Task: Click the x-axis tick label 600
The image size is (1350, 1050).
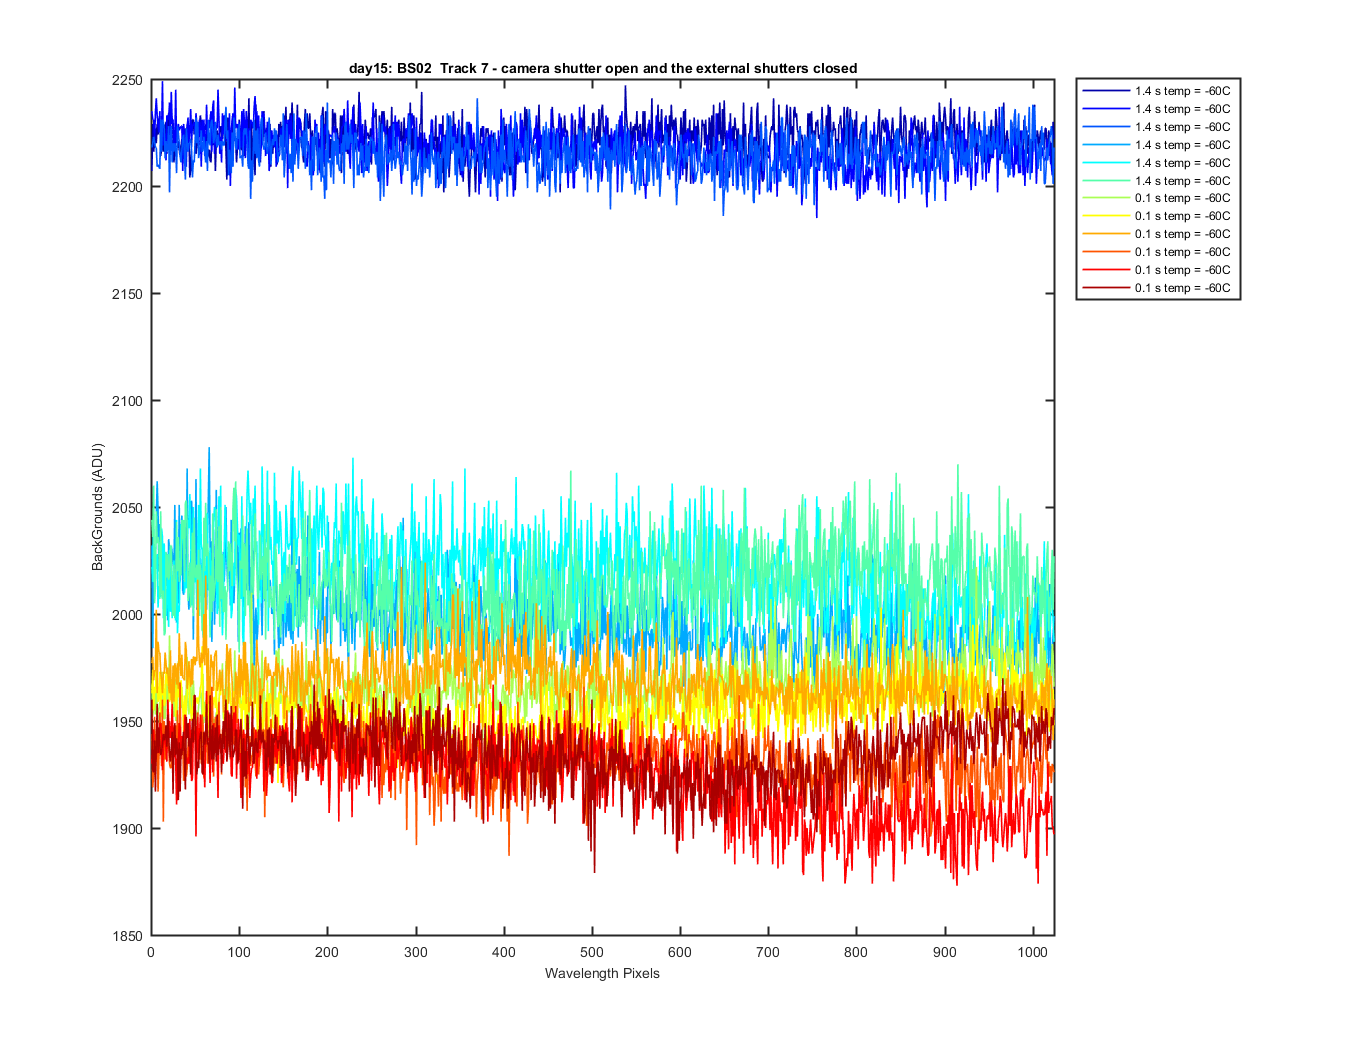Action: pyautogui.click(x=680, y=952)
